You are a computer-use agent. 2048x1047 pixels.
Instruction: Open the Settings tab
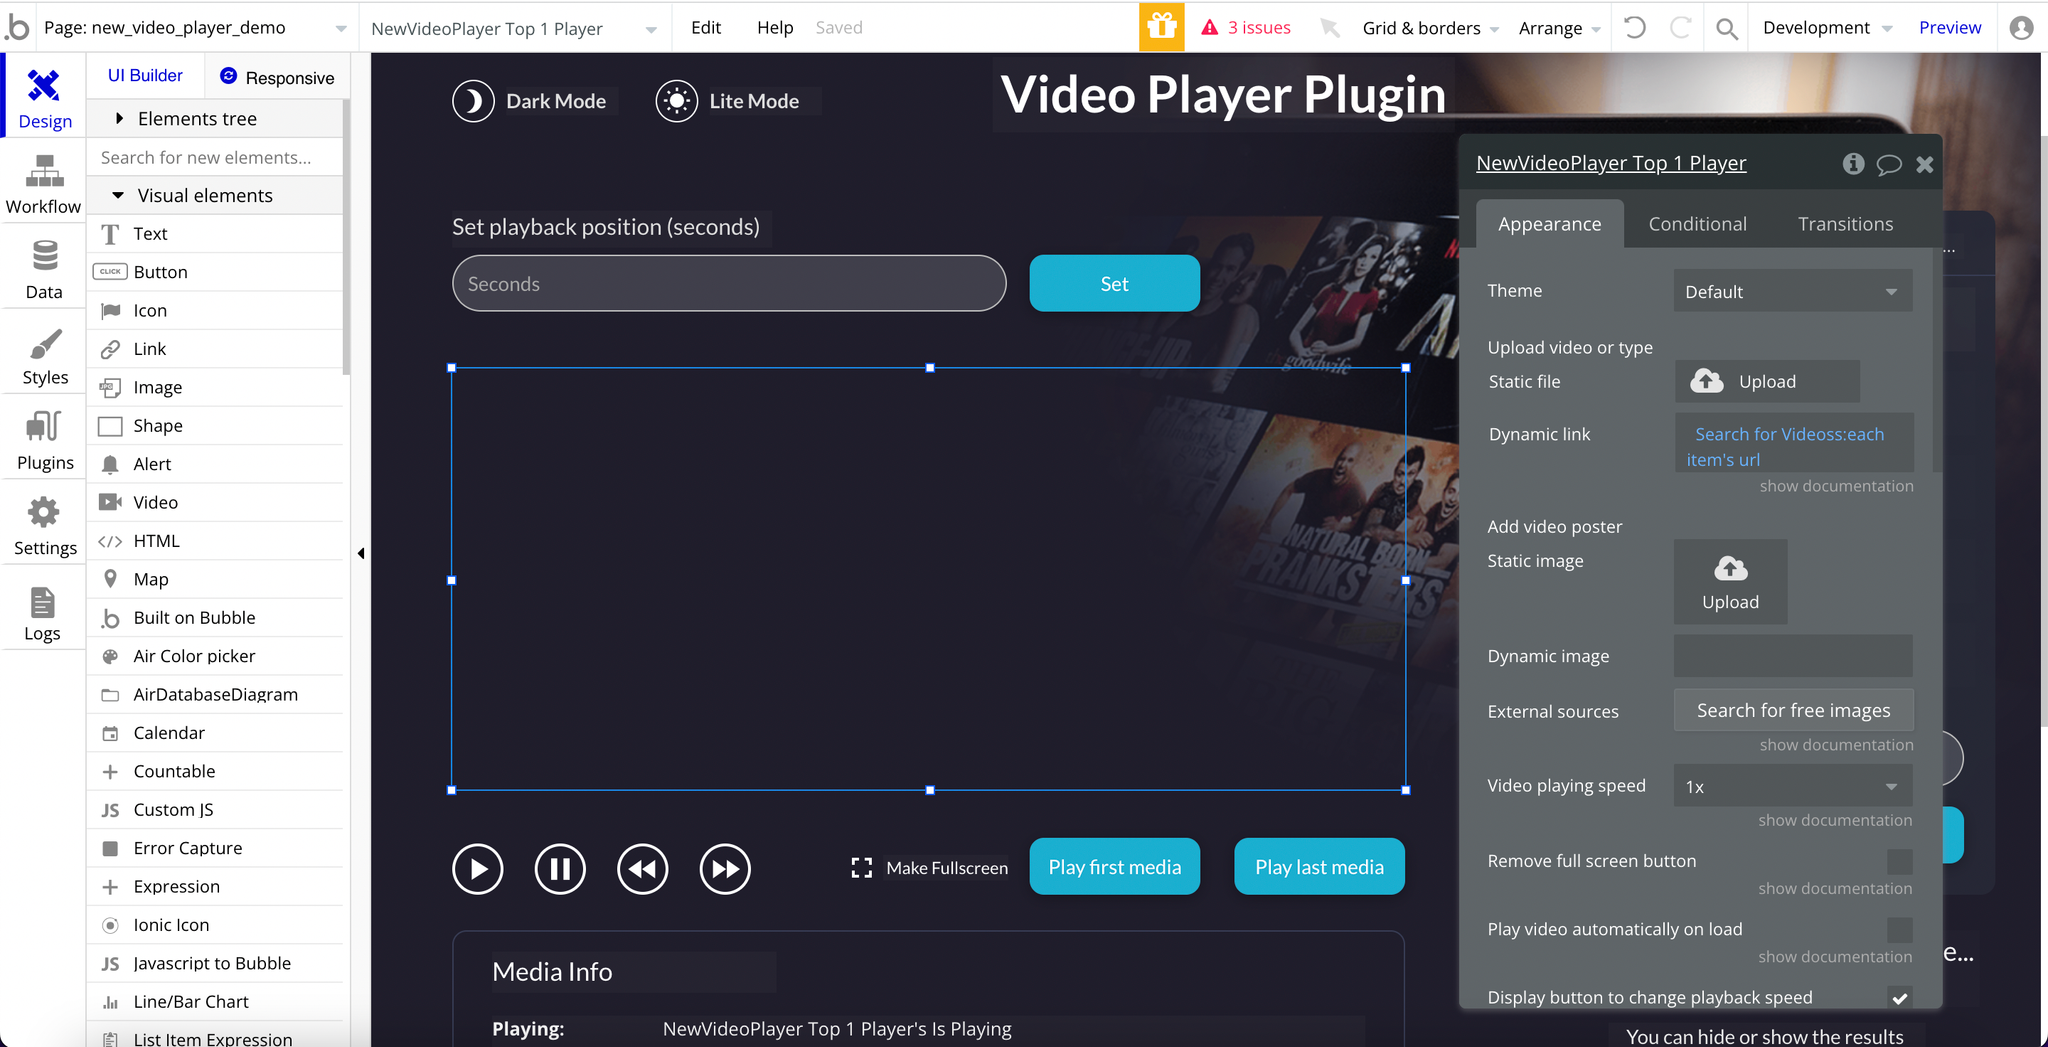point(44,527)
